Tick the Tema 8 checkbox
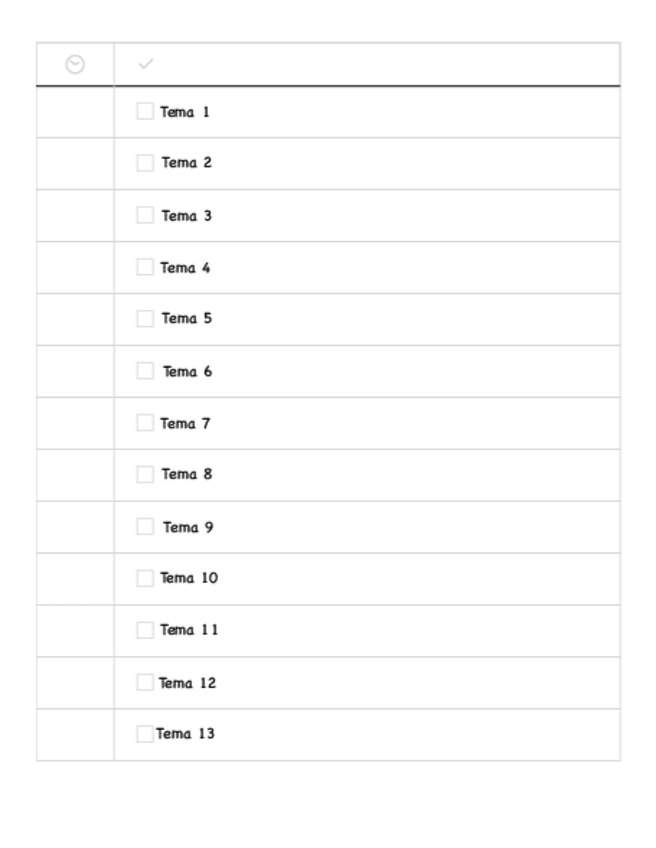 click(x=145, y=474)
